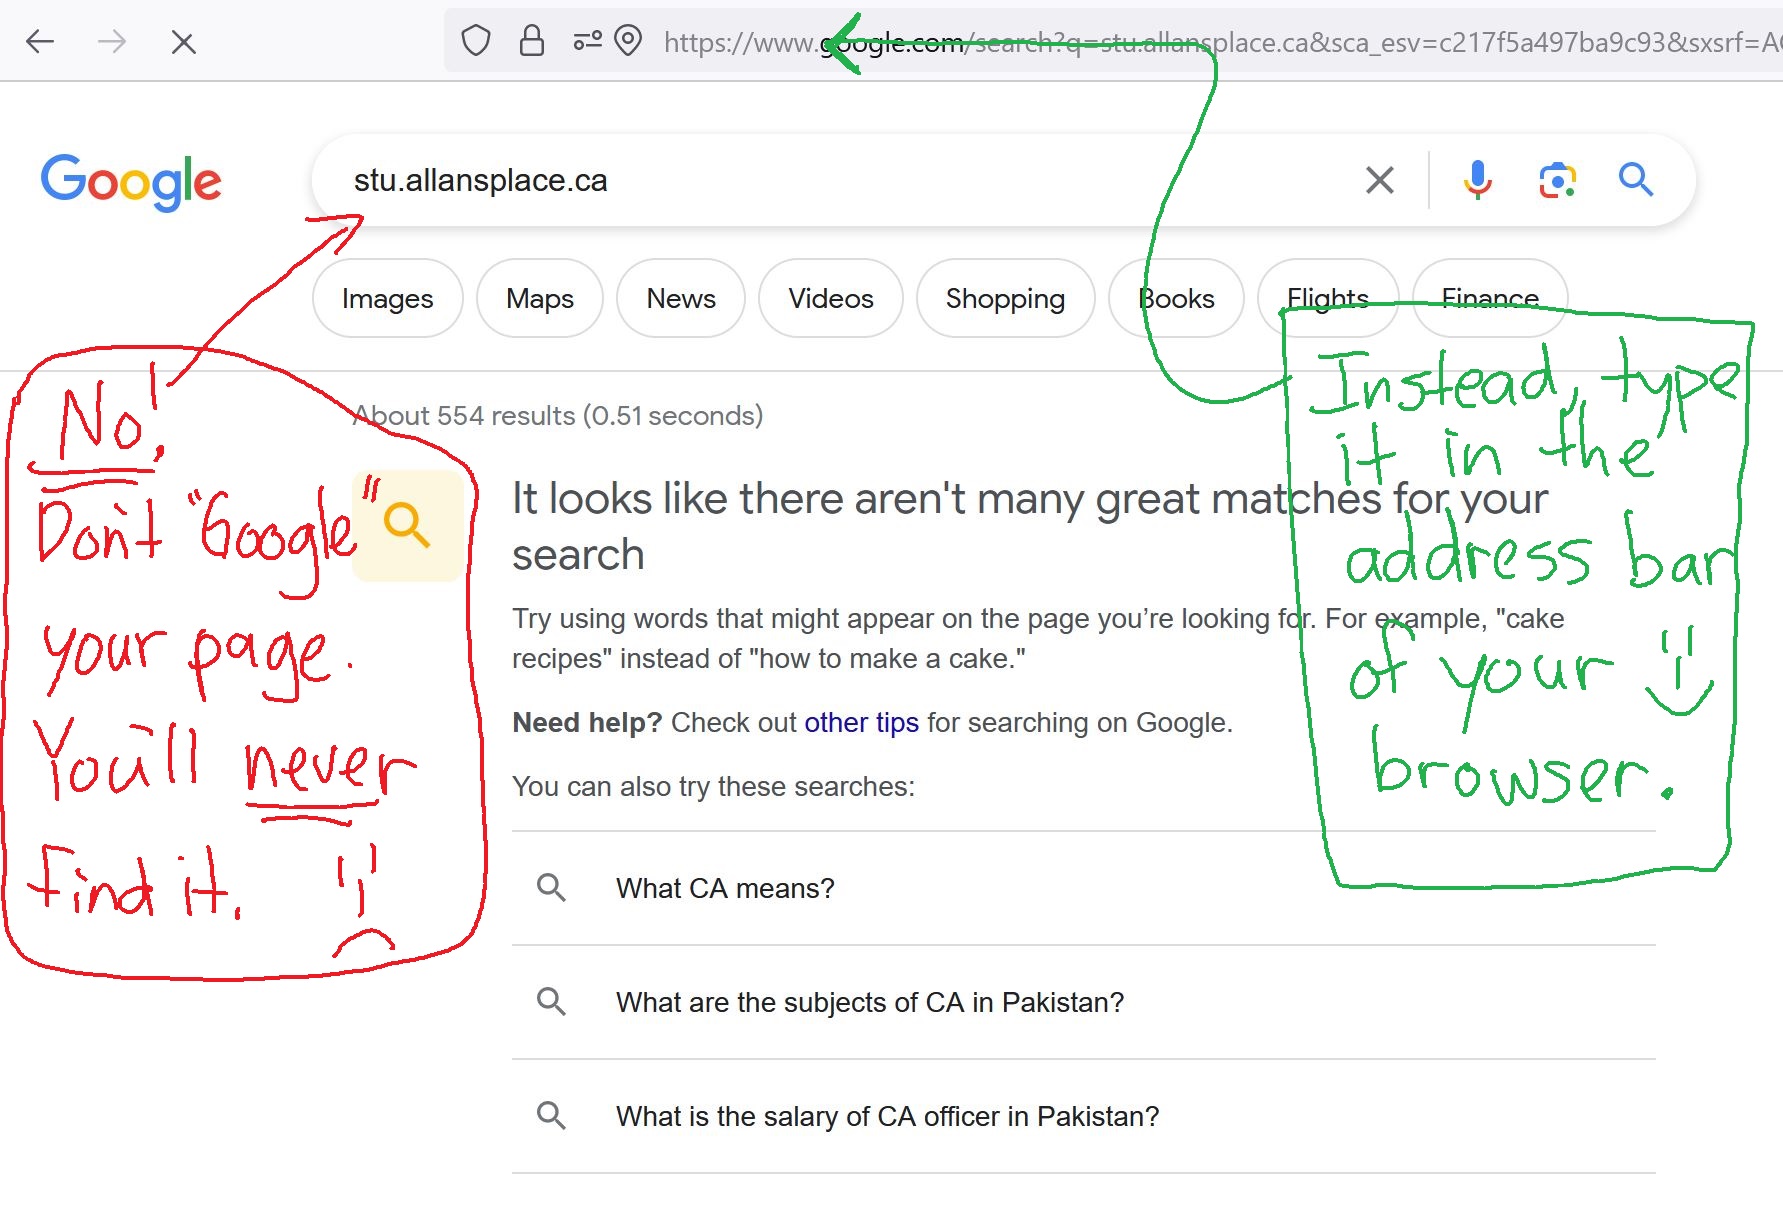Select the Books results tab
Image resolution: width=1783 pixels, height=1211 pixels.
click(x=1176, y=298)
